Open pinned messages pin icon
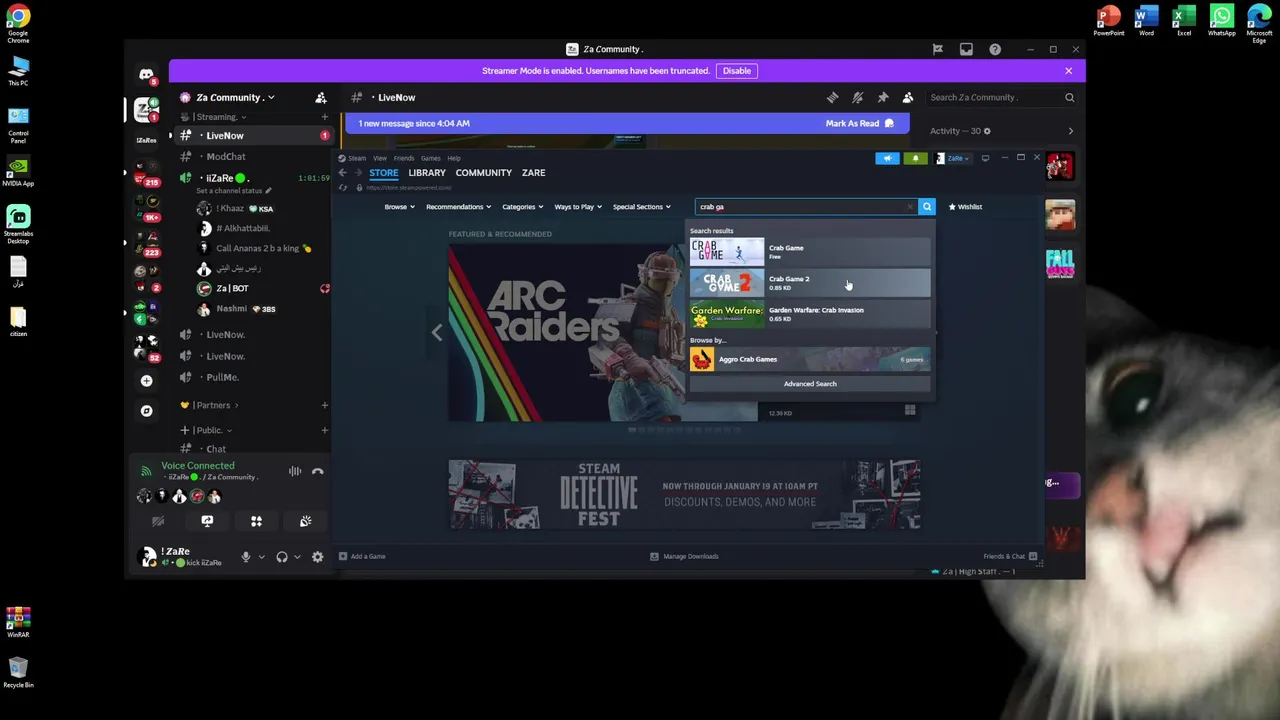1280x720 pixels. tap(883, 97)
